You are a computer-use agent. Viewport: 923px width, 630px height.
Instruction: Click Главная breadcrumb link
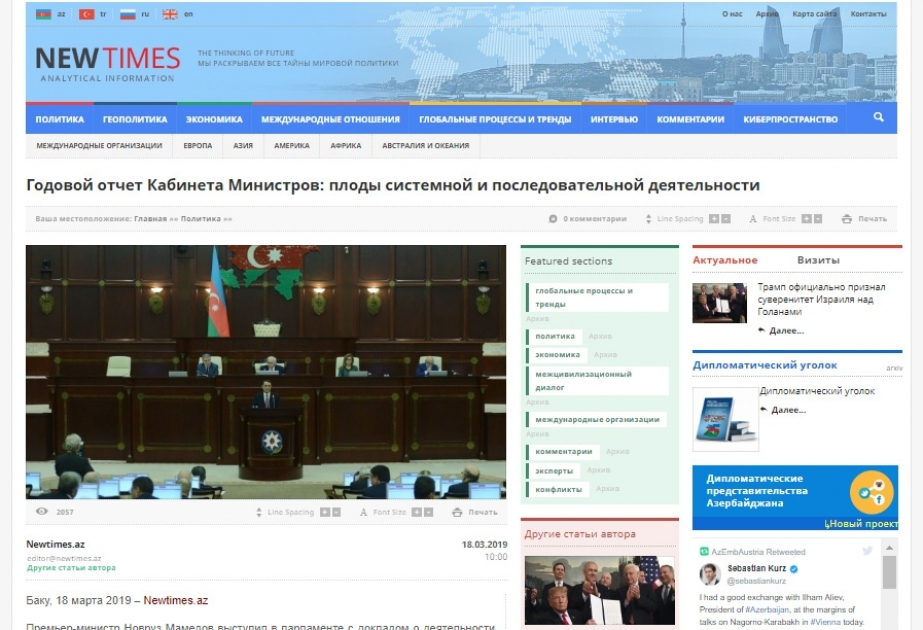[150, 218]
